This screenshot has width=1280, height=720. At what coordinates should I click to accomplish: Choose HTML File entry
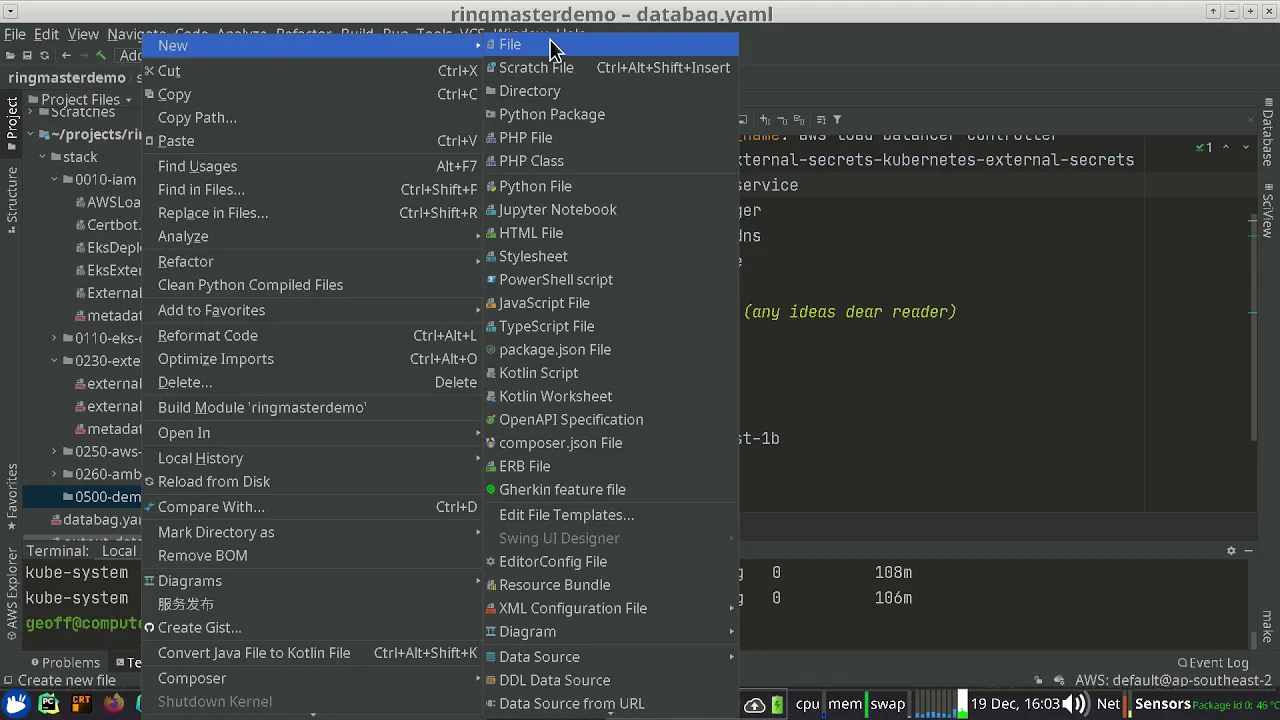[x=611, y=233]
